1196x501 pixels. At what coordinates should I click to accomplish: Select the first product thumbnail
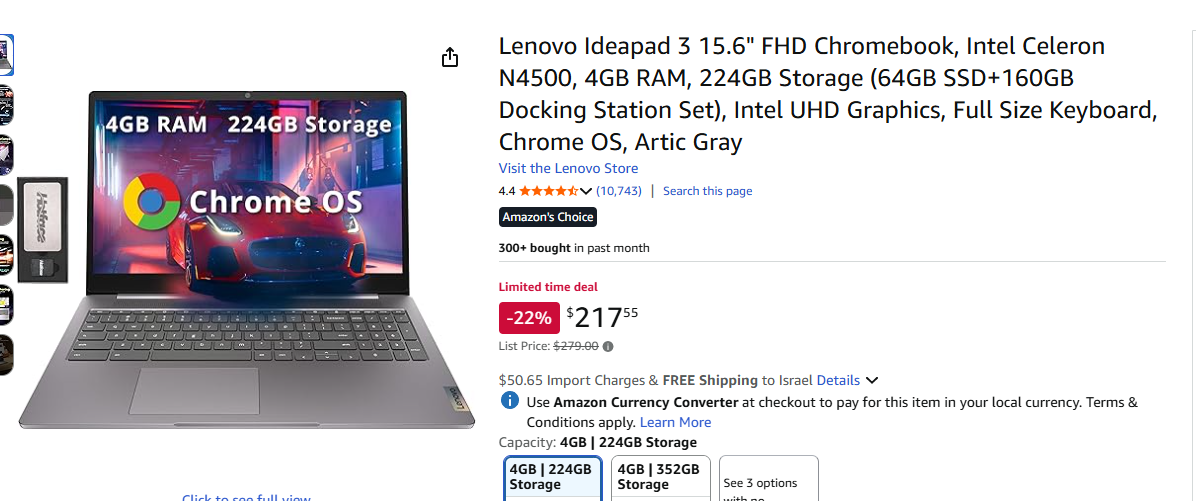tap(5, 55)
